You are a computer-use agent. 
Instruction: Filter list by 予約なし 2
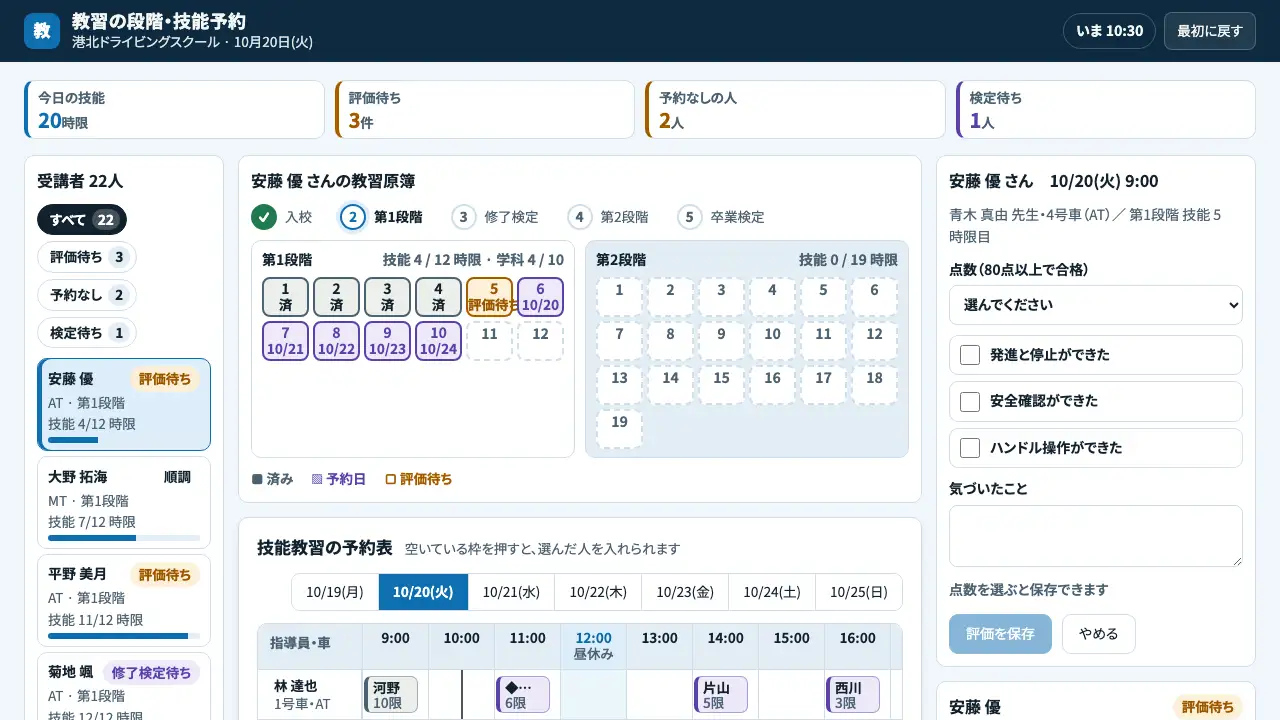click(x=87, y=295)
